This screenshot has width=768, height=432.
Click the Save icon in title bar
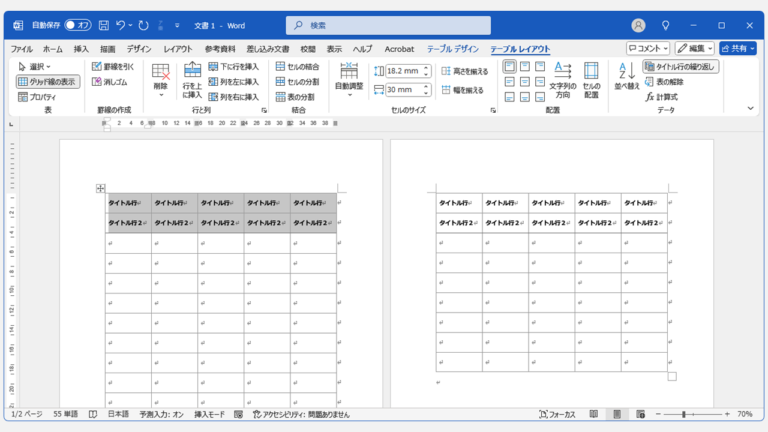pos(103,25)
